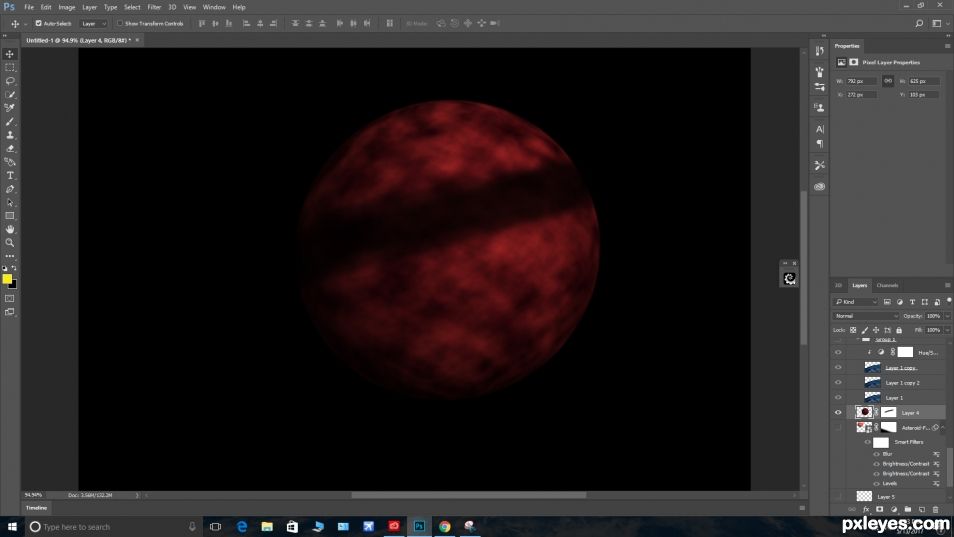The image size is (954, 537).
Task: Open the Clone Source panel icon
Action: [820, 108]
